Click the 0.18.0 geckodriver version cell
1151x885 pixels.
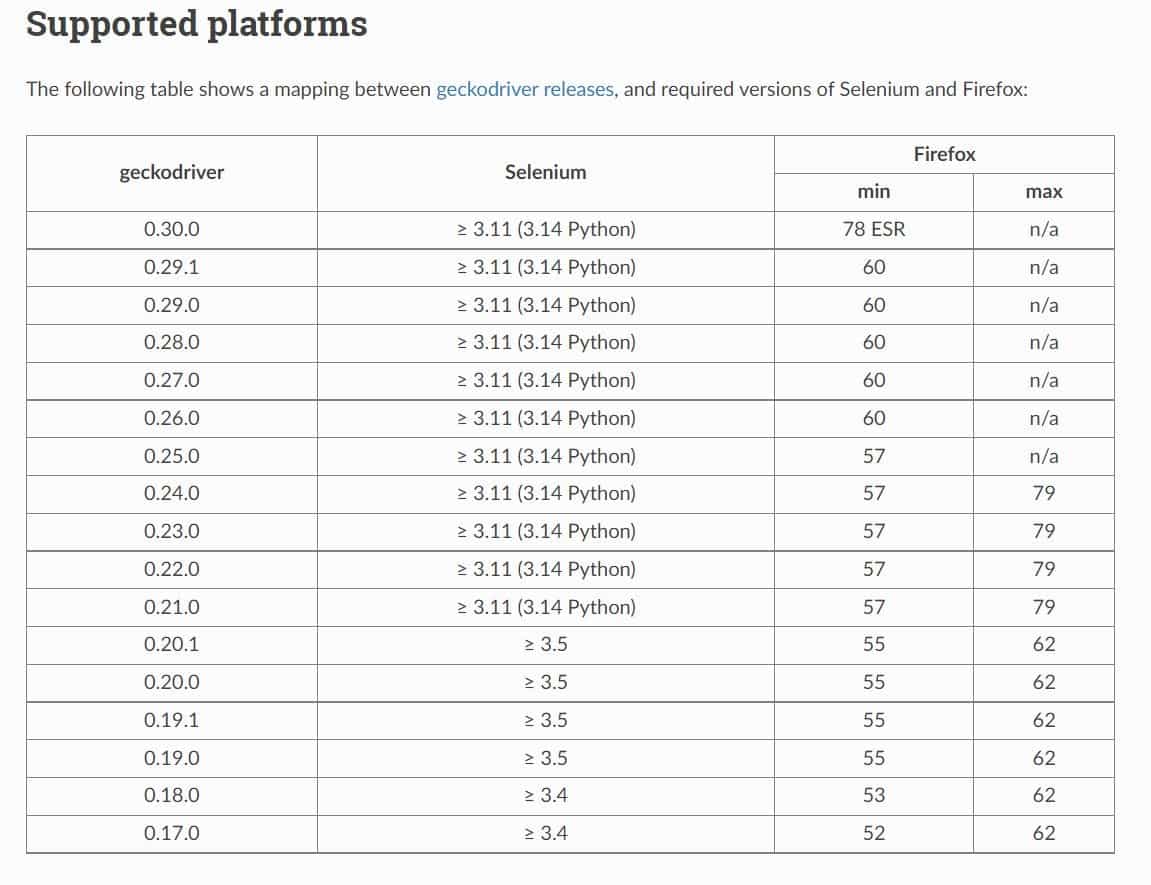(172, 795)
